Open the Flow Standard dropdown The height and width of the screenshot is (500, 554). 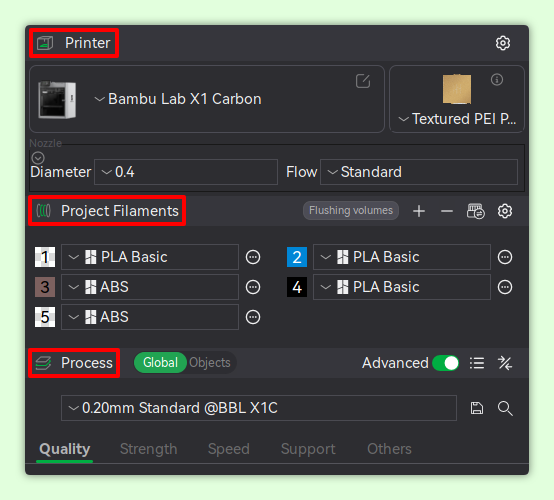click(419, 172)
